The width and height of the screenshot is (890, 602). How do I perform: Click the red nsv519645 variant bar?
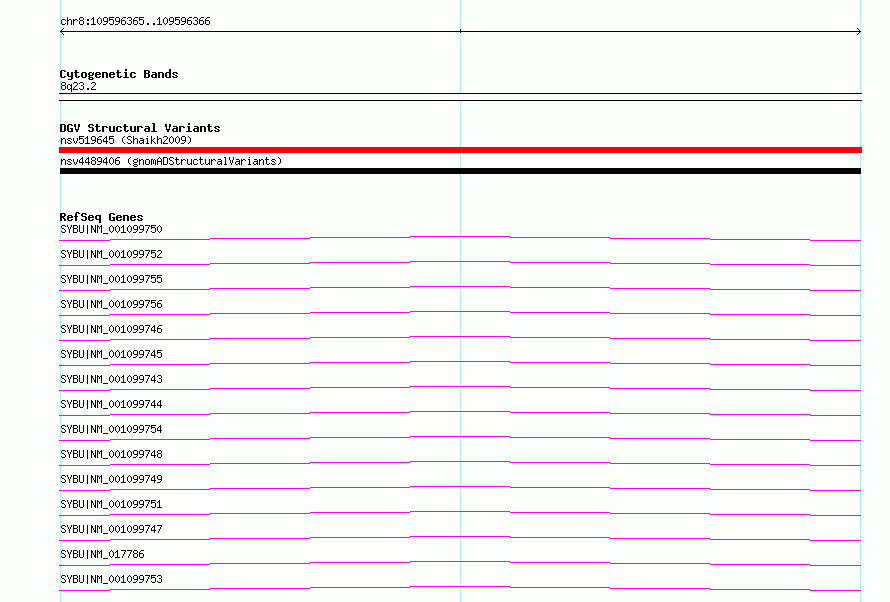coord(460,150)
